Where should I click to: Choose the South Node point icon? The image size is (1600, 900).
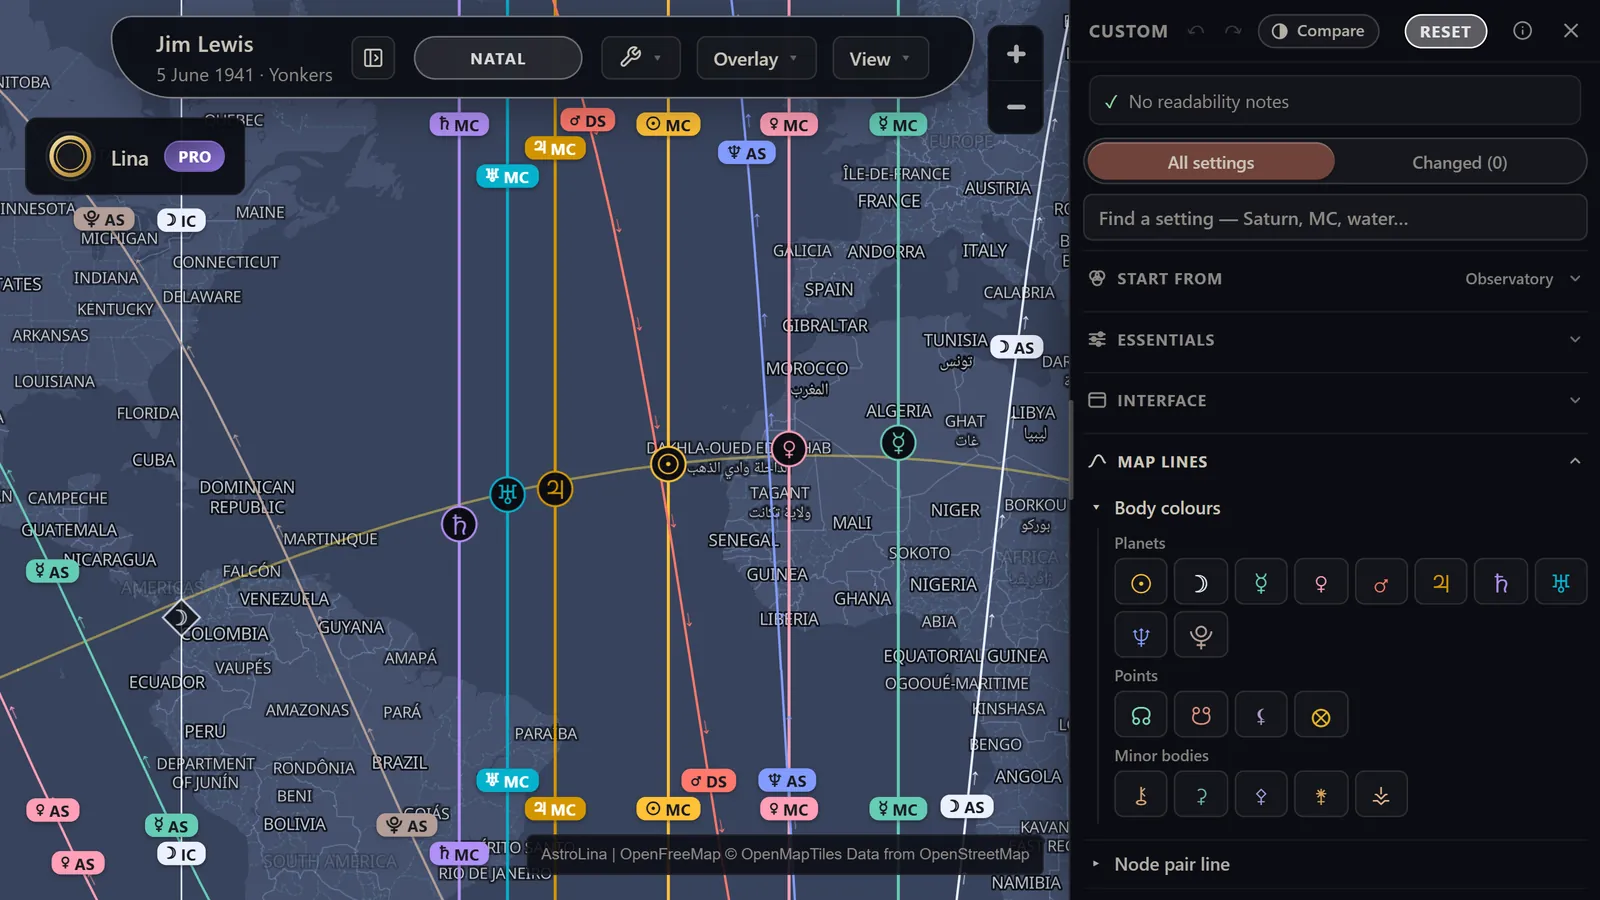pos(1201,716)
